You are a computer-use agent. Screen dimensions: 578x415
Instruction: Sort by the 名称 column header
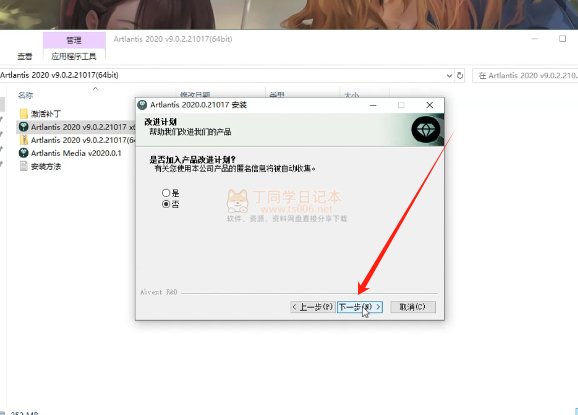[x=25, y=95]
